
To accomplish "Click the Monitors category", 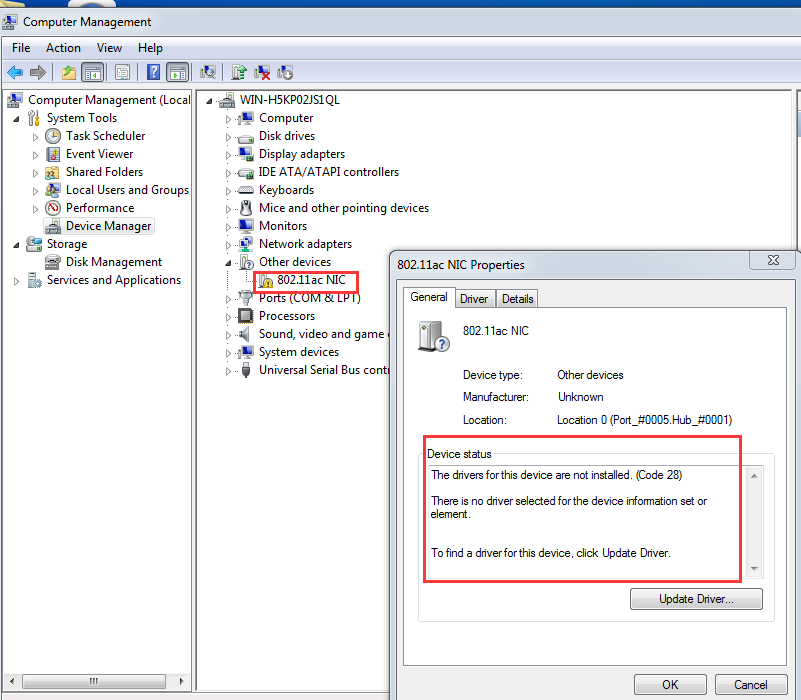I will coord(282,226).
